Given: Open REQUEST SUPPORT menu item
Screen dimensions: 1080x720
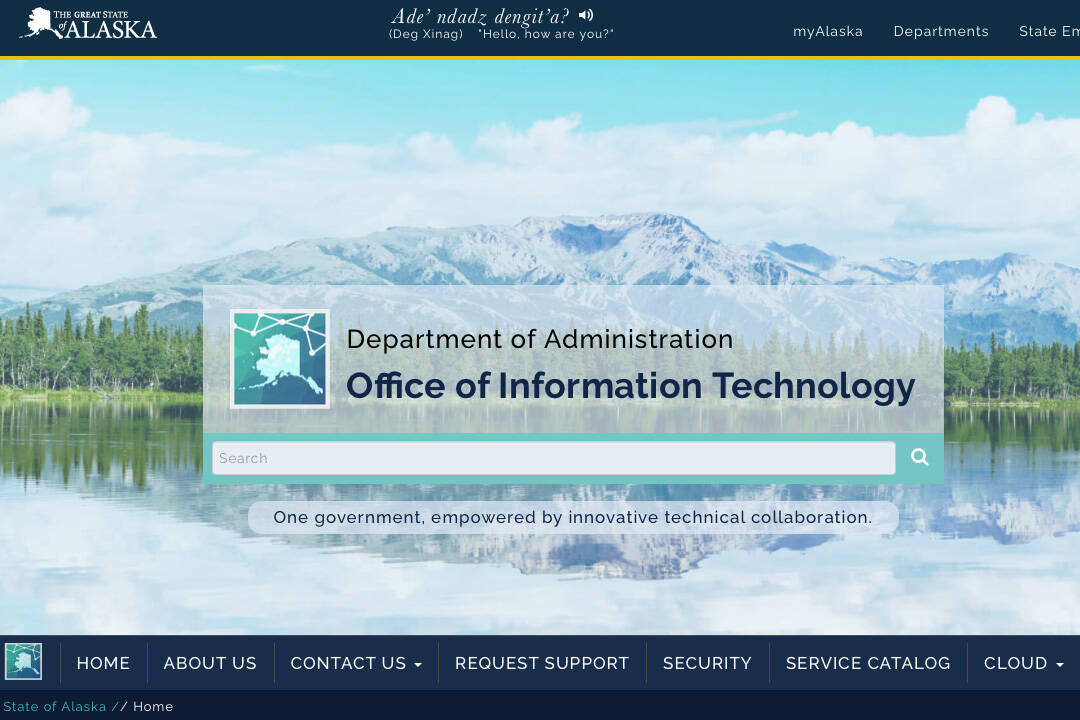Looking at the screenshot, I should [542, 663].
